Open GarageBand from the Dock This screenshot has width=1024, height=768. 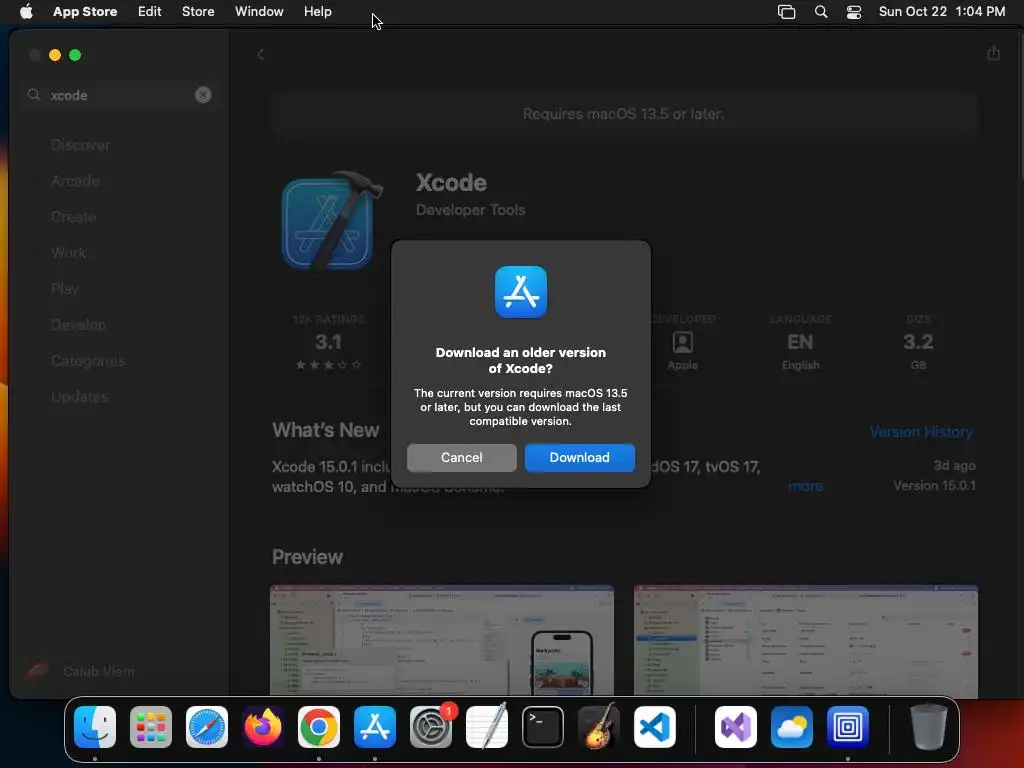pos(599,727)
